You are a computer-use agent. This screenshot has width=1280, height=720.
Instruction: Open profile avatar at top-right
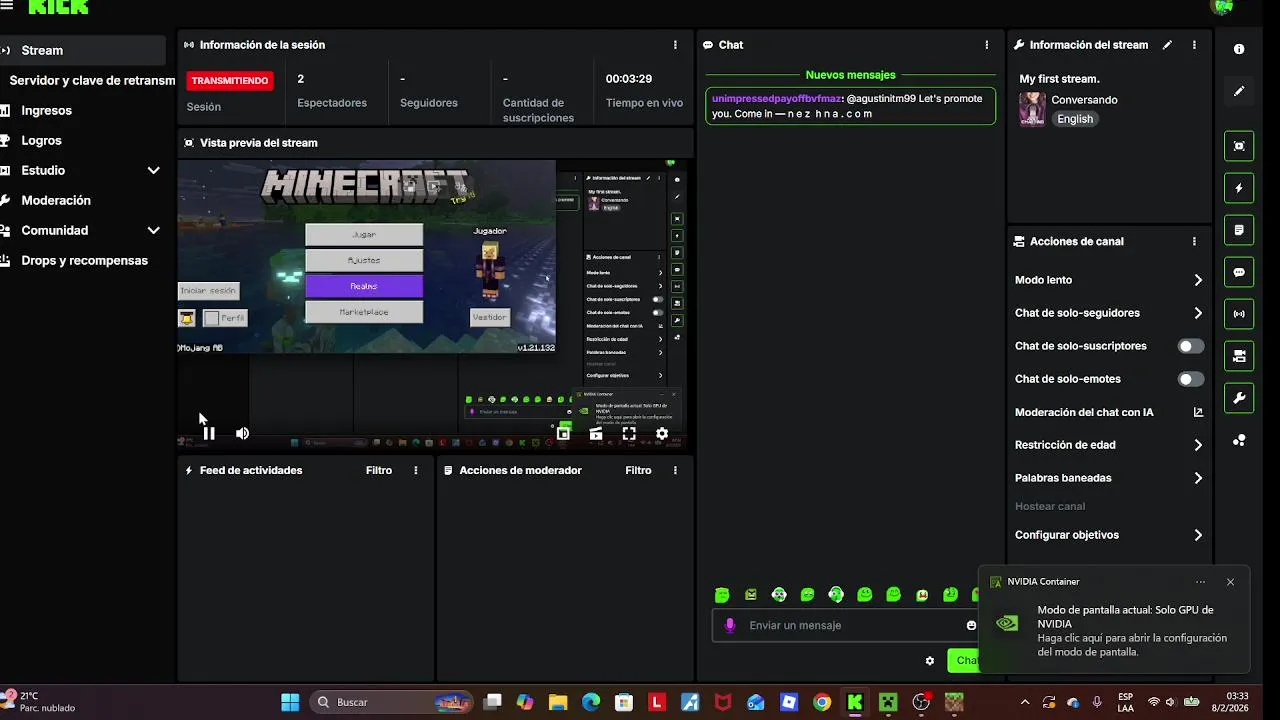coord(1222,6)
